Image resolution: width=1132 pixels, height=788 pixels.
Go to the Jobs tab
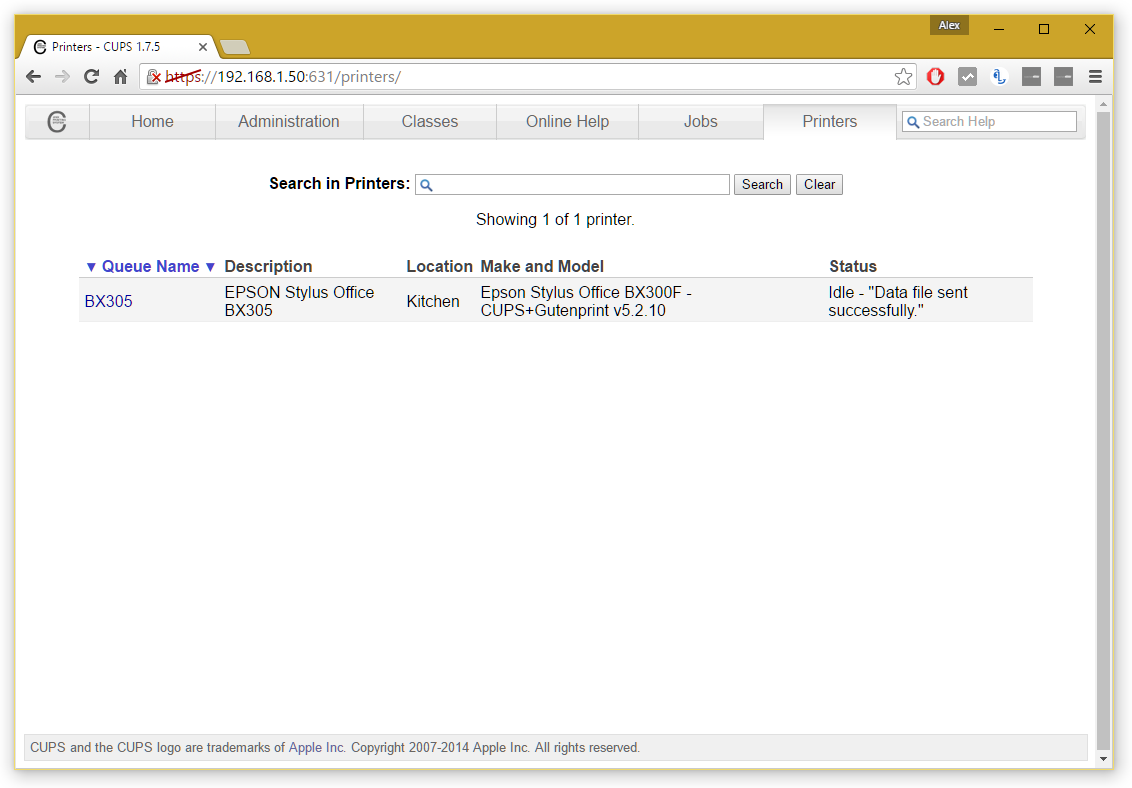click(x=700, y=121)
